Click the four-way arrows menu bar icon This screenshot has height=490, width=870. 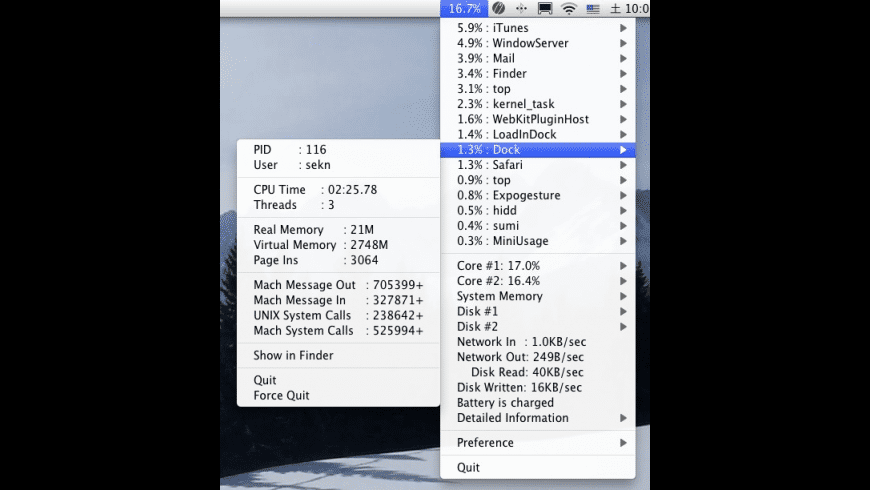521,8
